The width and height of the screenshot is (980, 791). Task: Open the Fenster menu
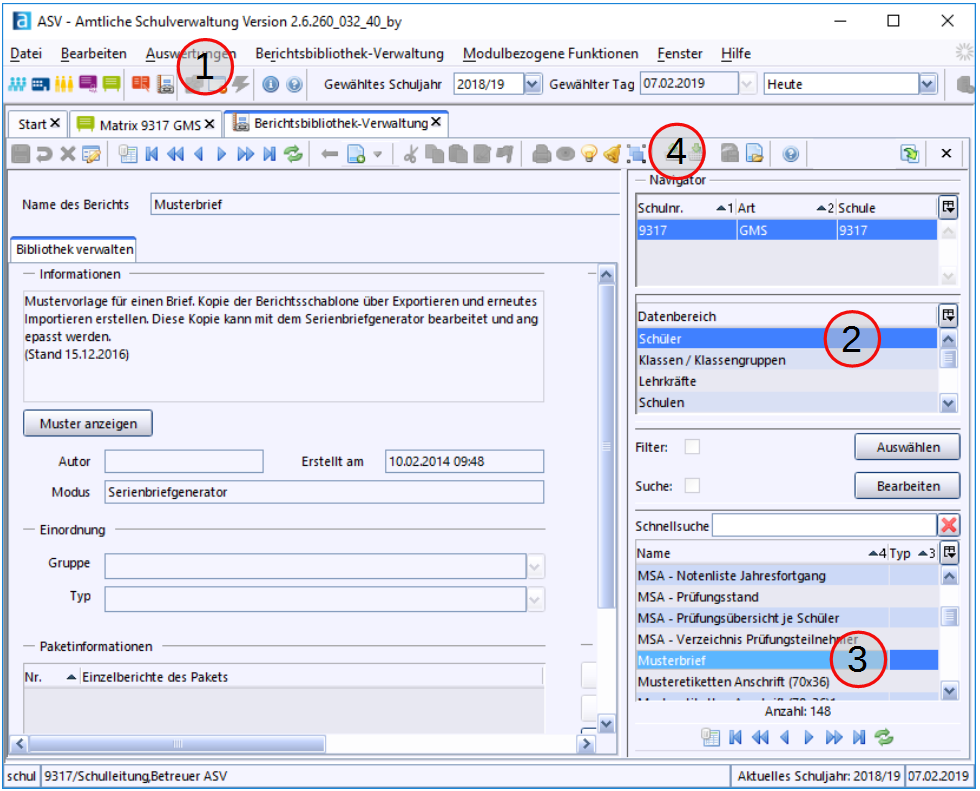tap(679, 54)
